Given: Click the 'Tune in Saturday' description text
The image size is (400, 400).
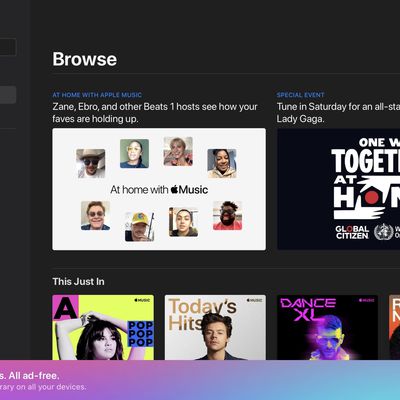Looking at the screenshot, I should (x=338, y=113).
